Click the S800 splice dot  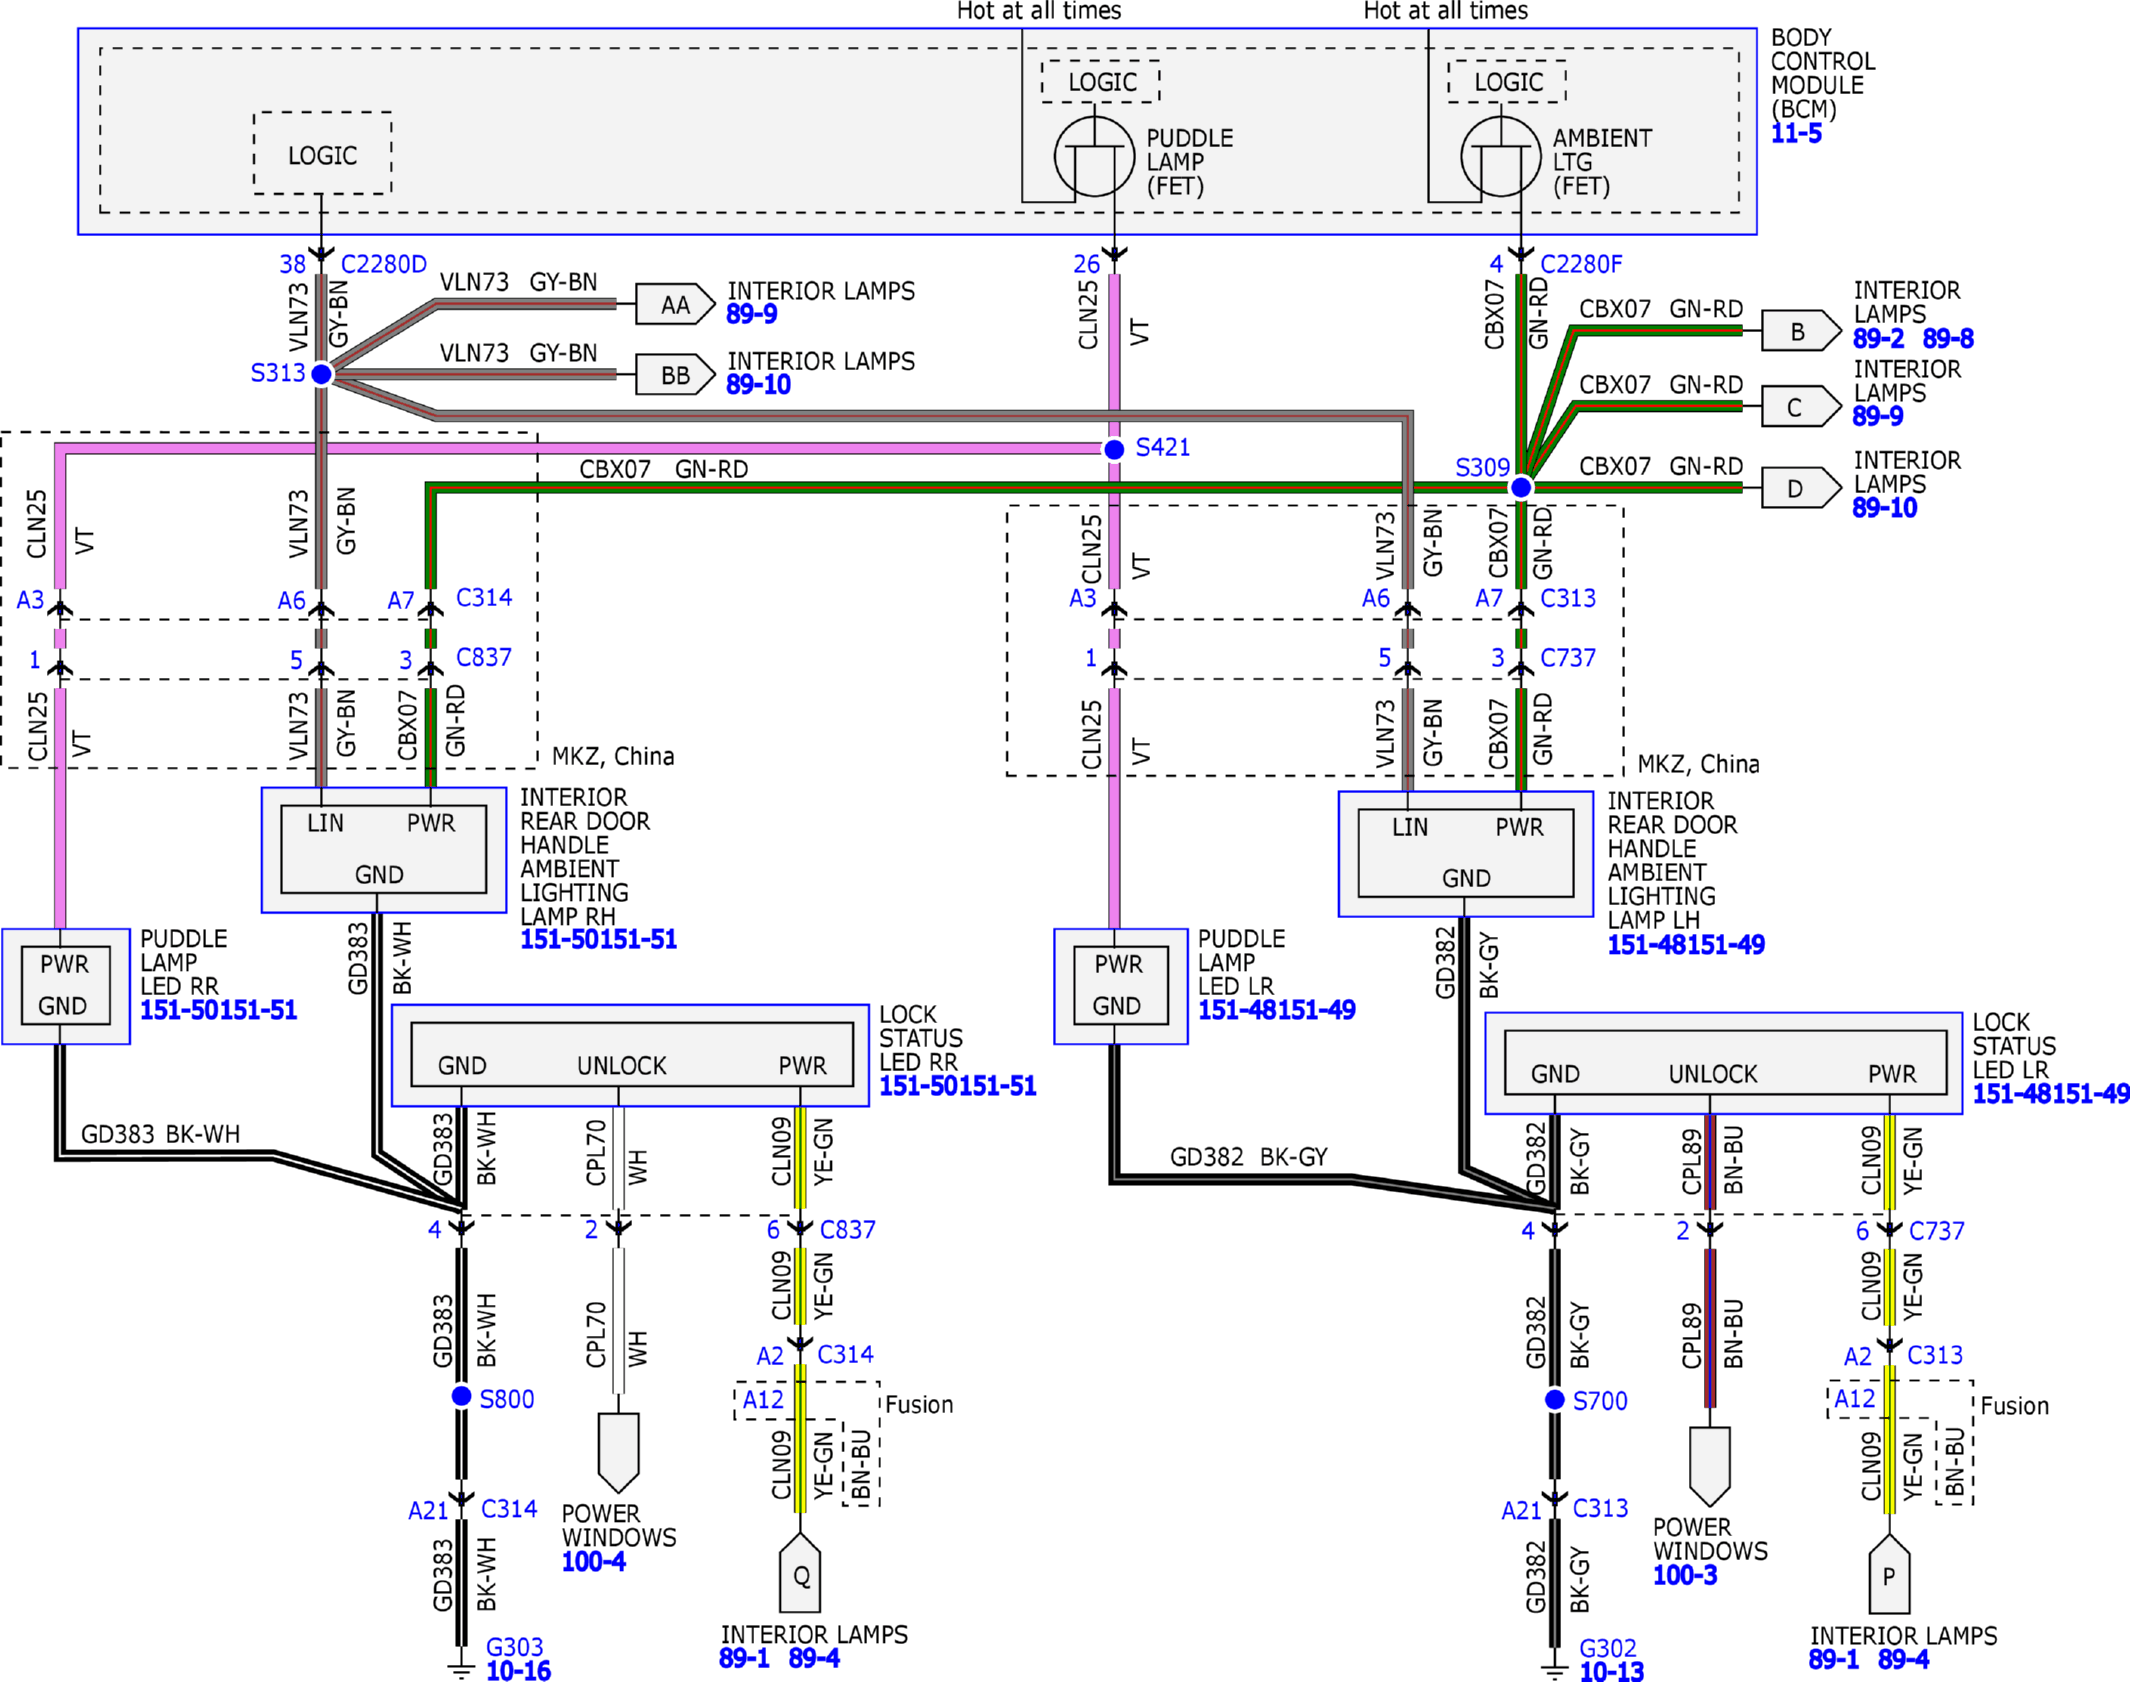pyautogui.click(x=461, y=1396)
